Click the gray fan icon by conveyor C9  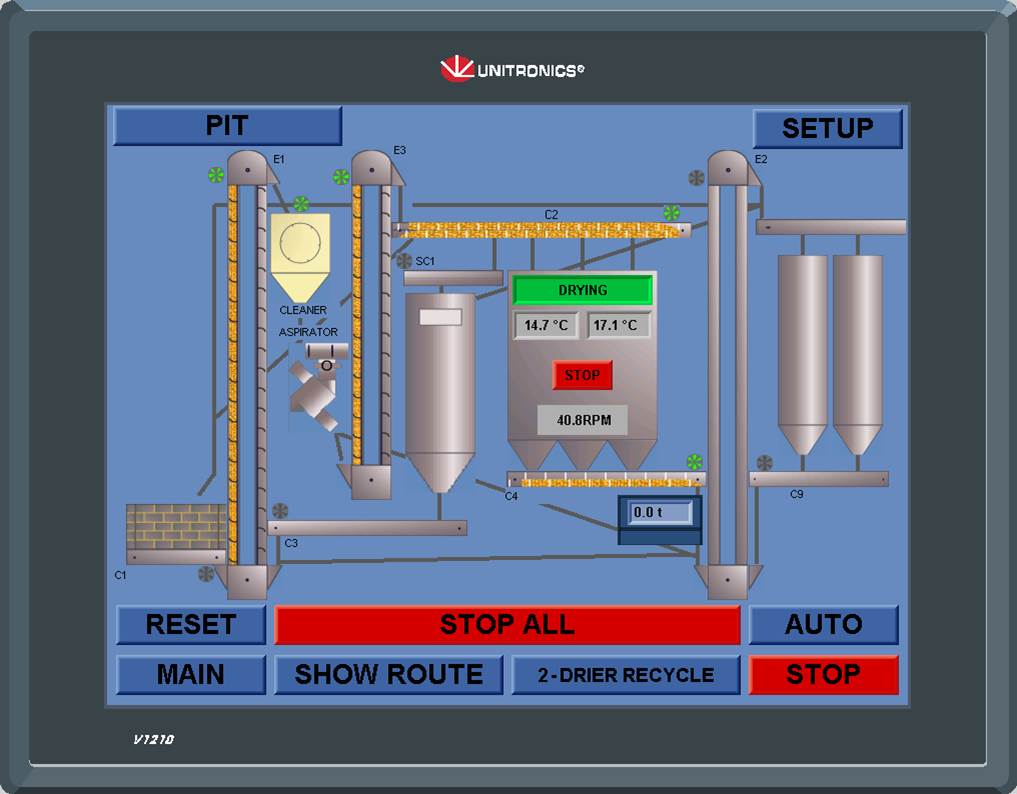765,463
